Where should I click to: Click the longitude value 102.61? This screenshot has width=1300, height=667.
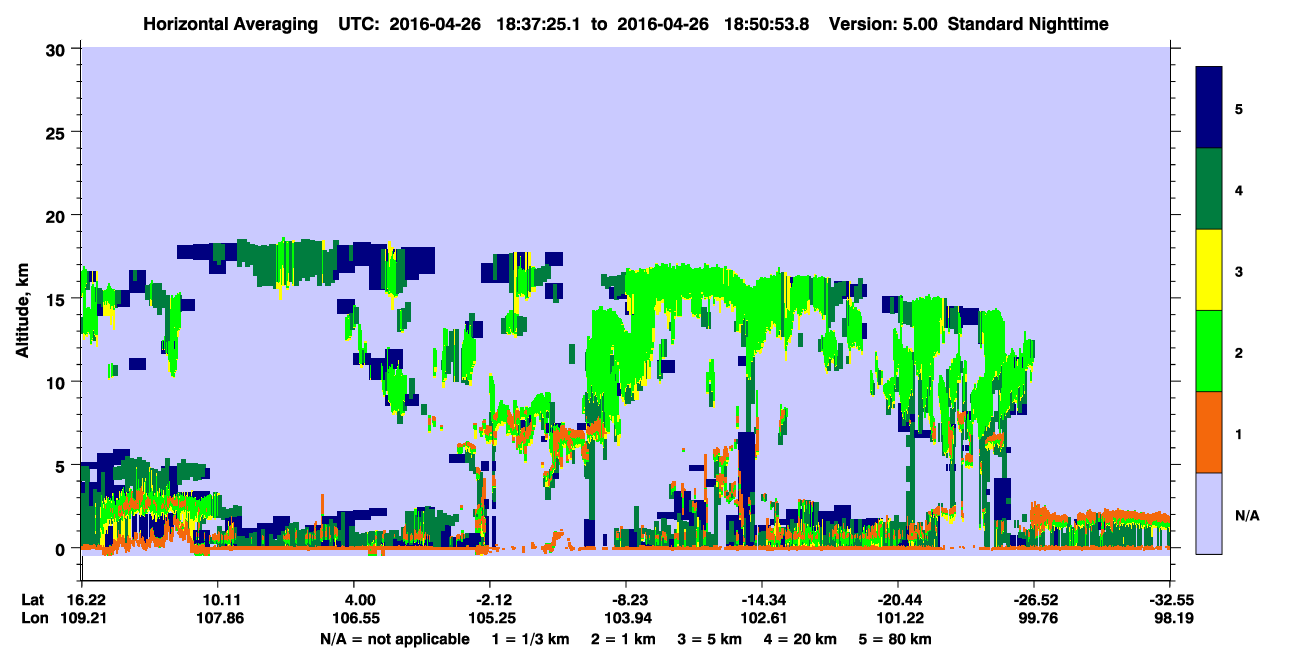tap(762, 617)
